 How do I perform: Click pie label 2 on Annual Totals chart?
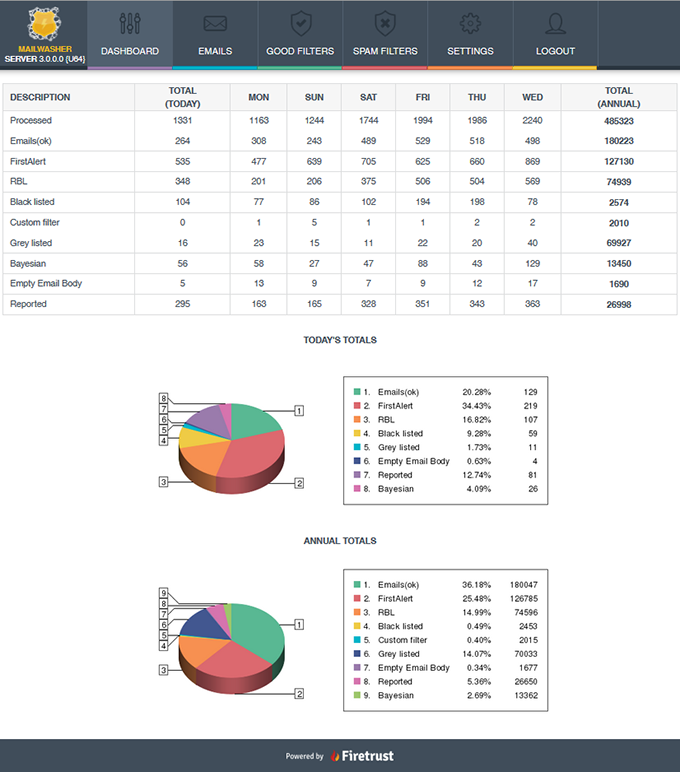coord(299,693)
